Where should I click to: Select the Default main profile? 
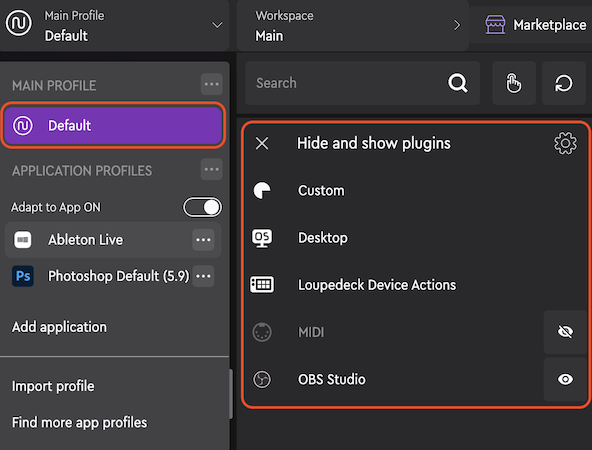click(113, 125)
